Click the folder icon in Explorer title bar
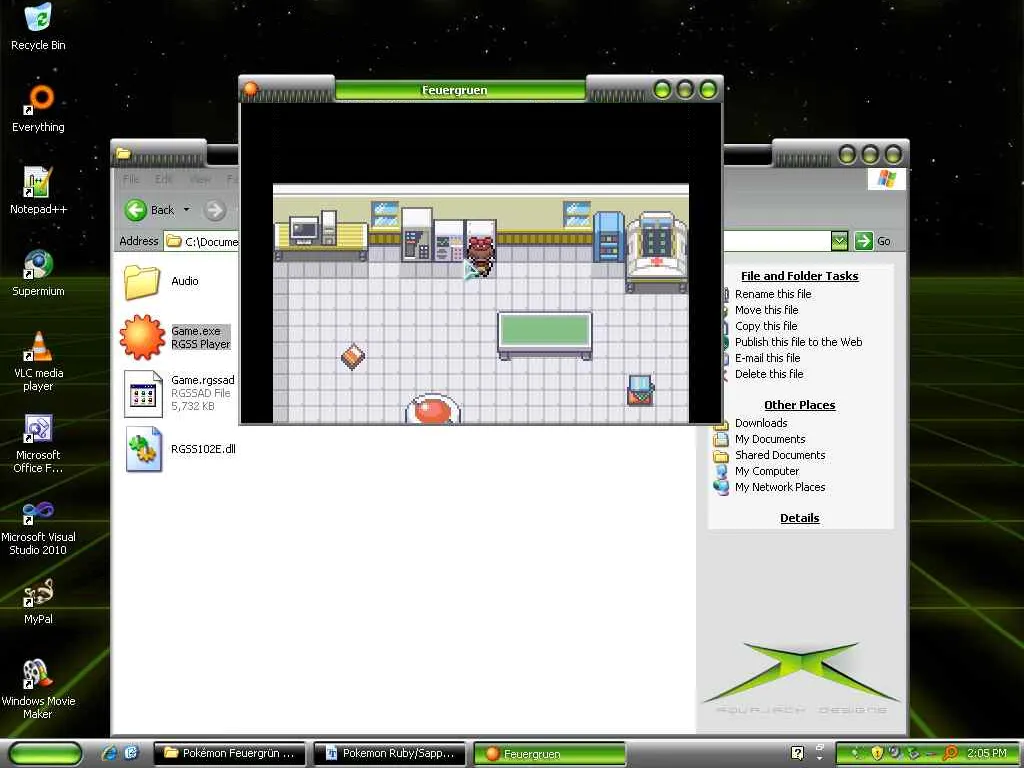The image size is (1024, 768). pyautogui.click(x=123, y=153)
